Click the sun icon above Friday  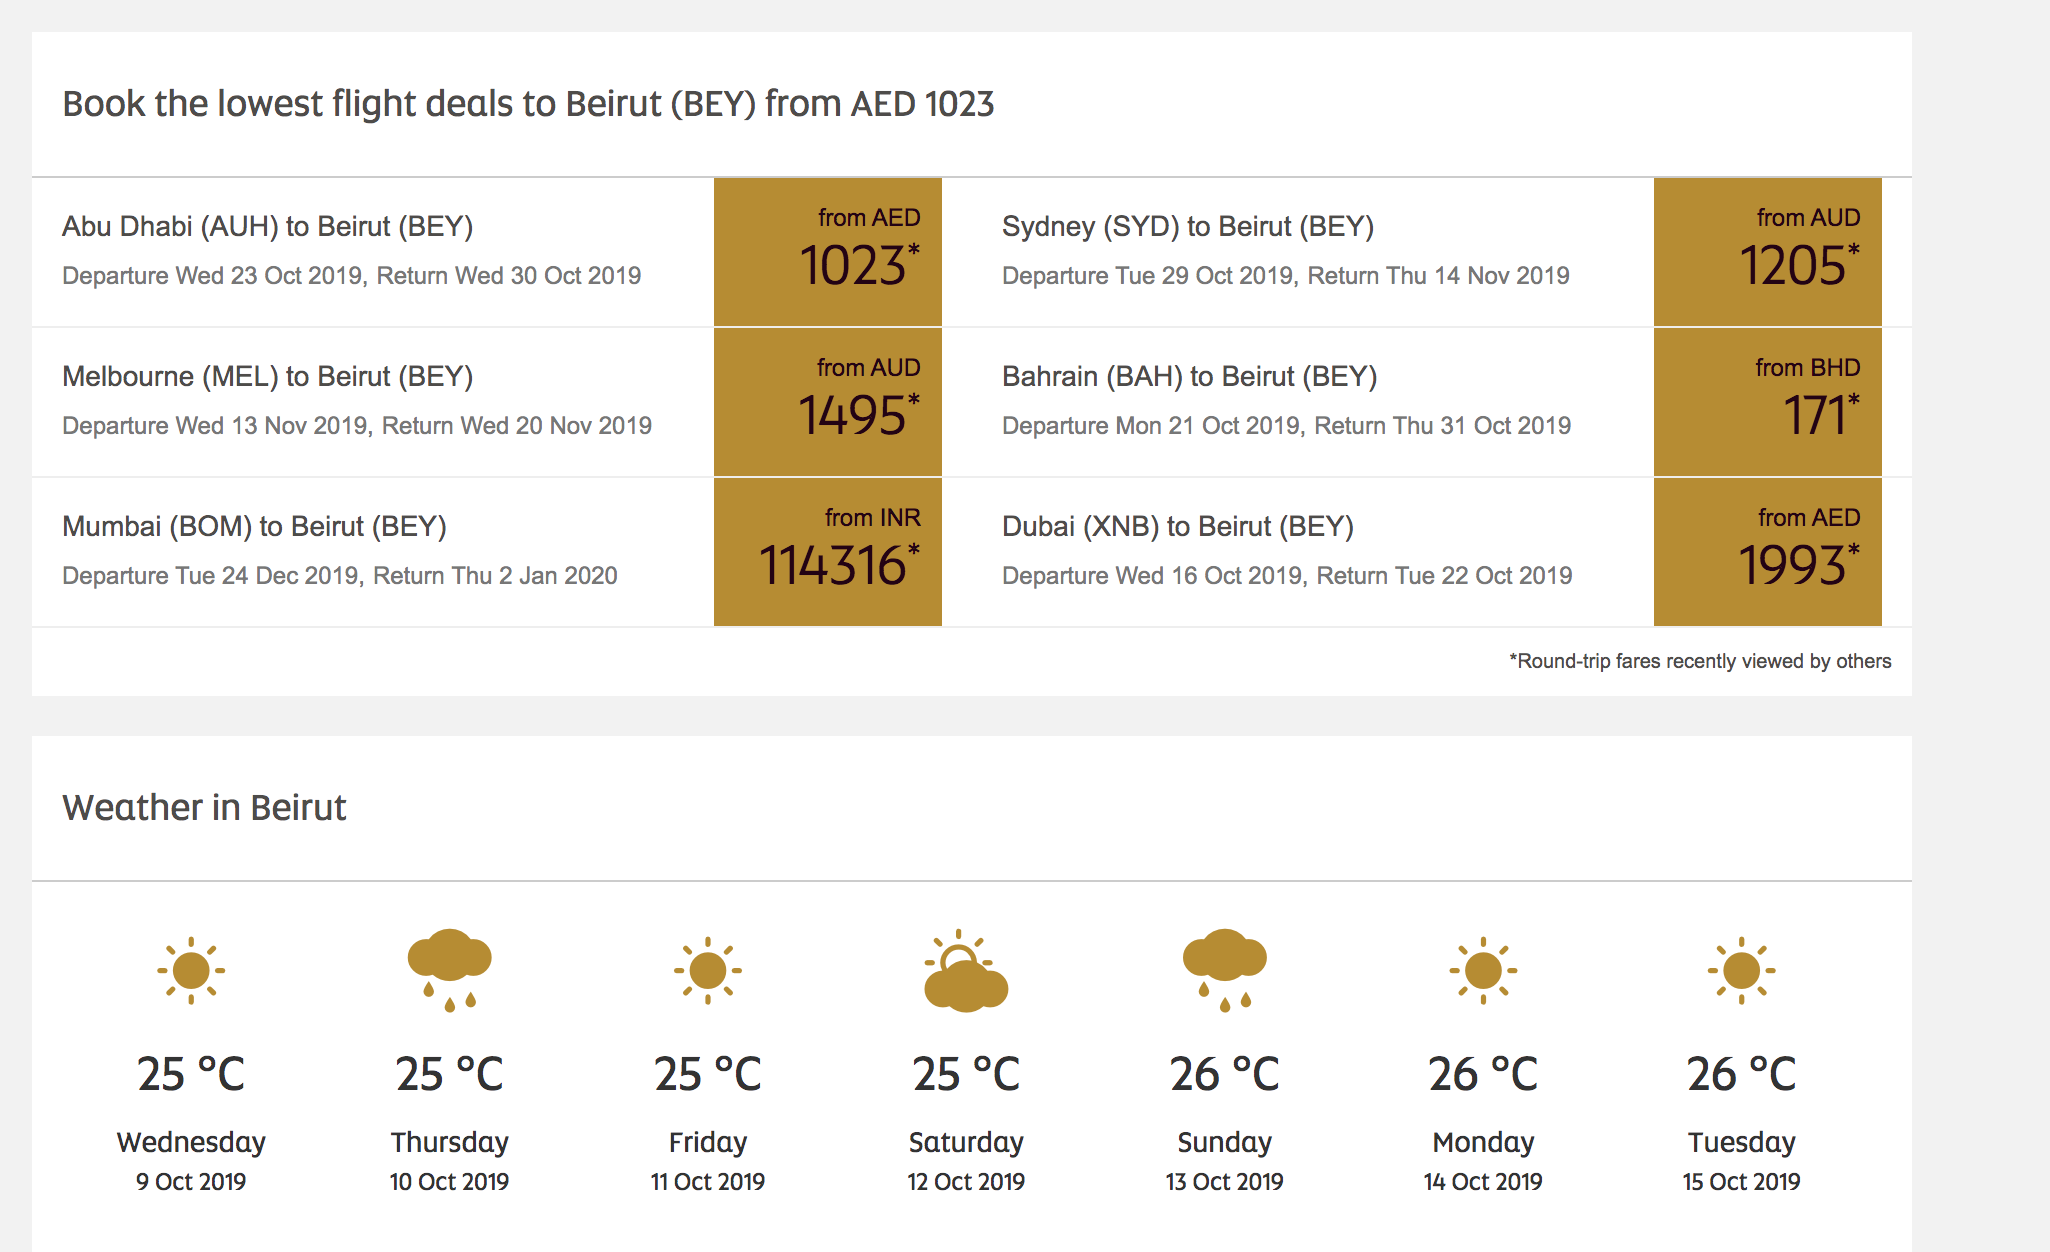click(708, 970)
